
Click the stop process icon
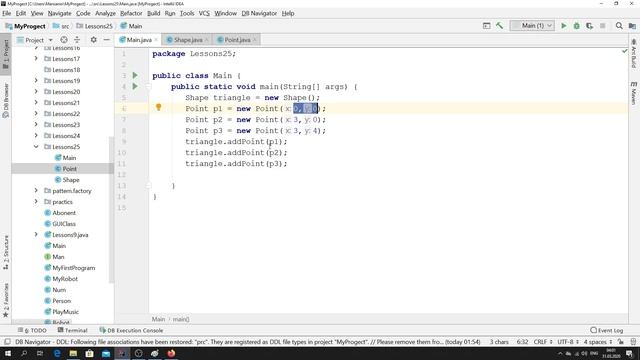[x=602, y=26]
